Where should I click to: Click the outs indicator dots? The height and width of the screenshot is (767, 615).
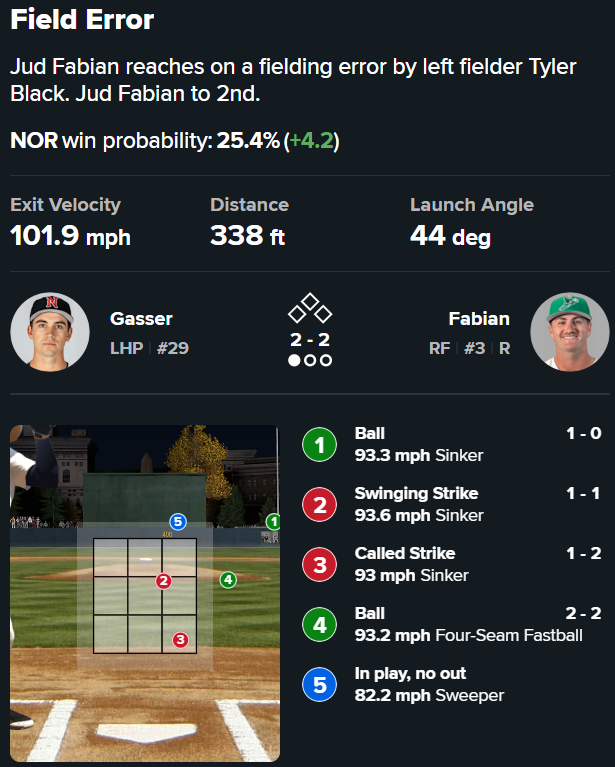click(310, 360)
